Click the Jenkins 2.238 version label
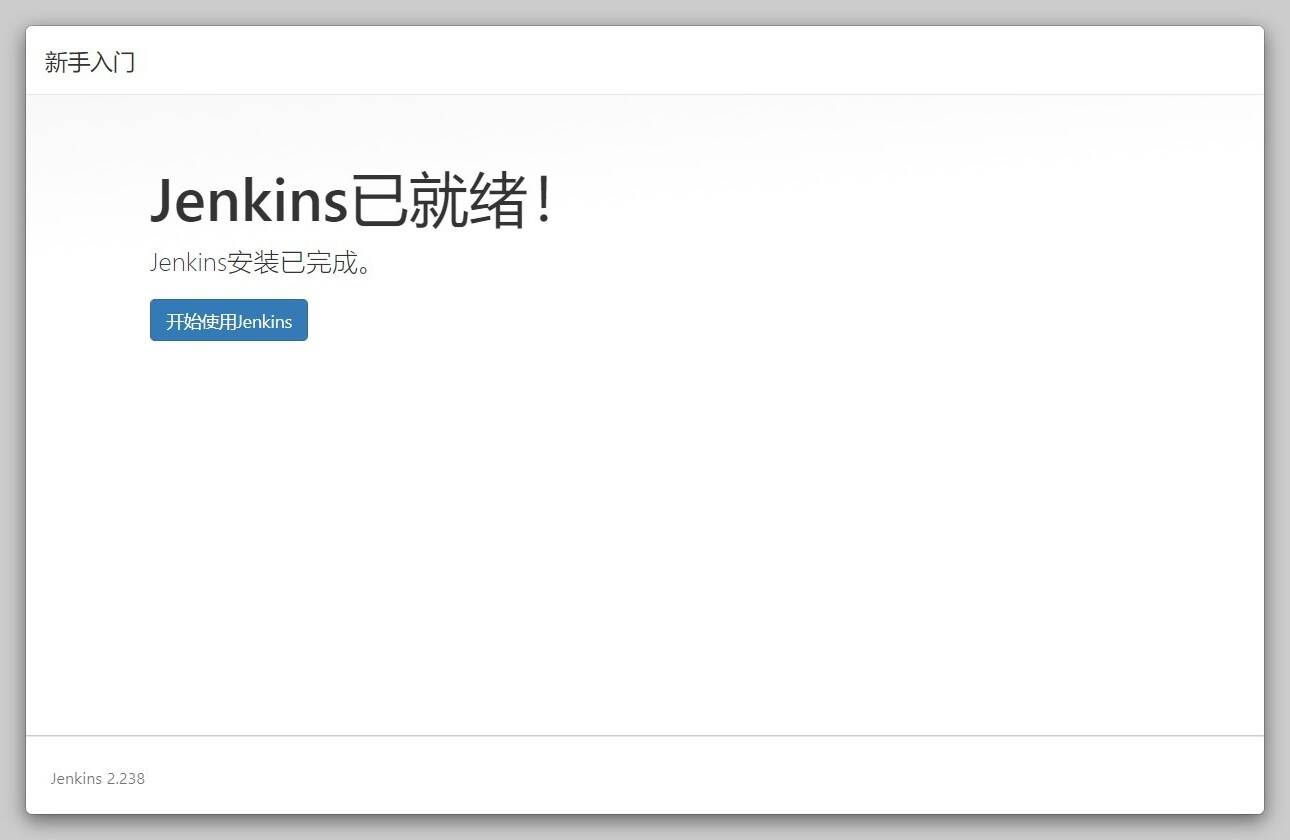Image resolution: width=1290 pixels, height=840 pixels. tap(98, 778)
